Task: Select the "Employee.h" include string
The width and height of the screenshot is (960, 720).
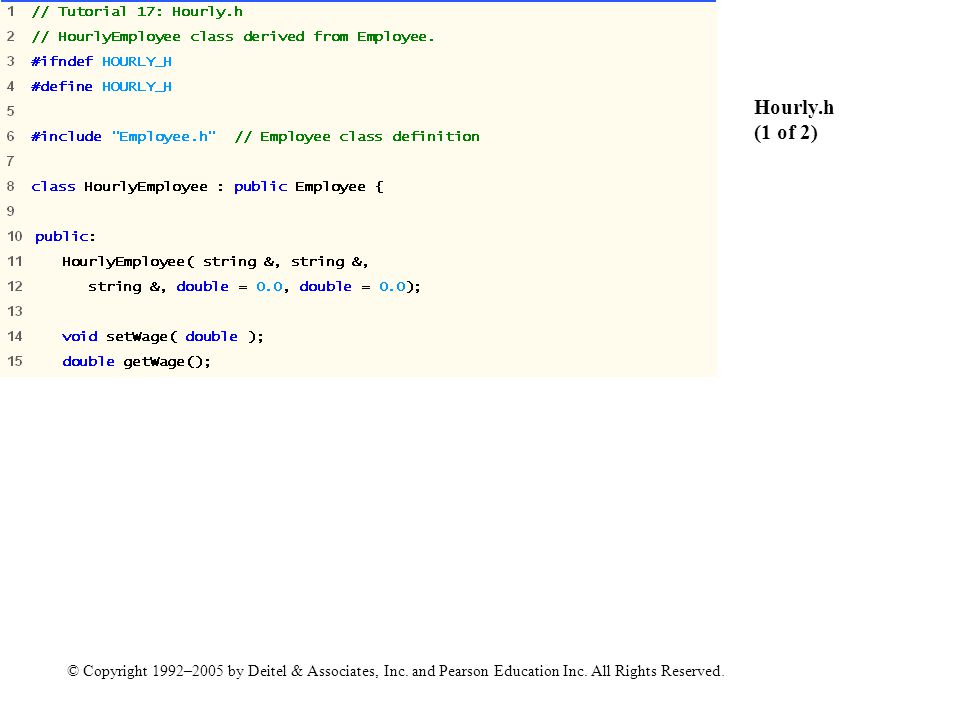Action: pyautogui.click(x=164, y=137)
